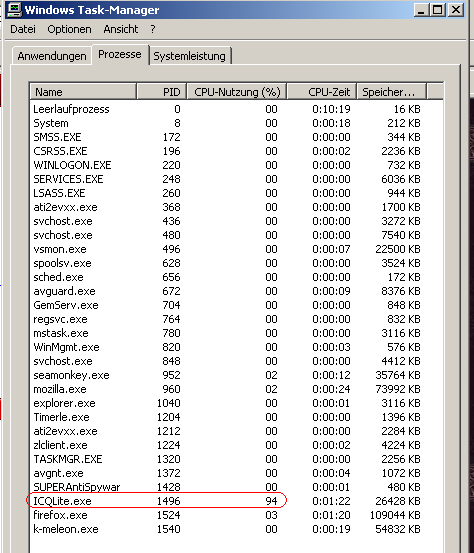This screenshot has width=474, height=553.
Task: Switch to the Anwendungen tab
Action: [x=52, y=56]
